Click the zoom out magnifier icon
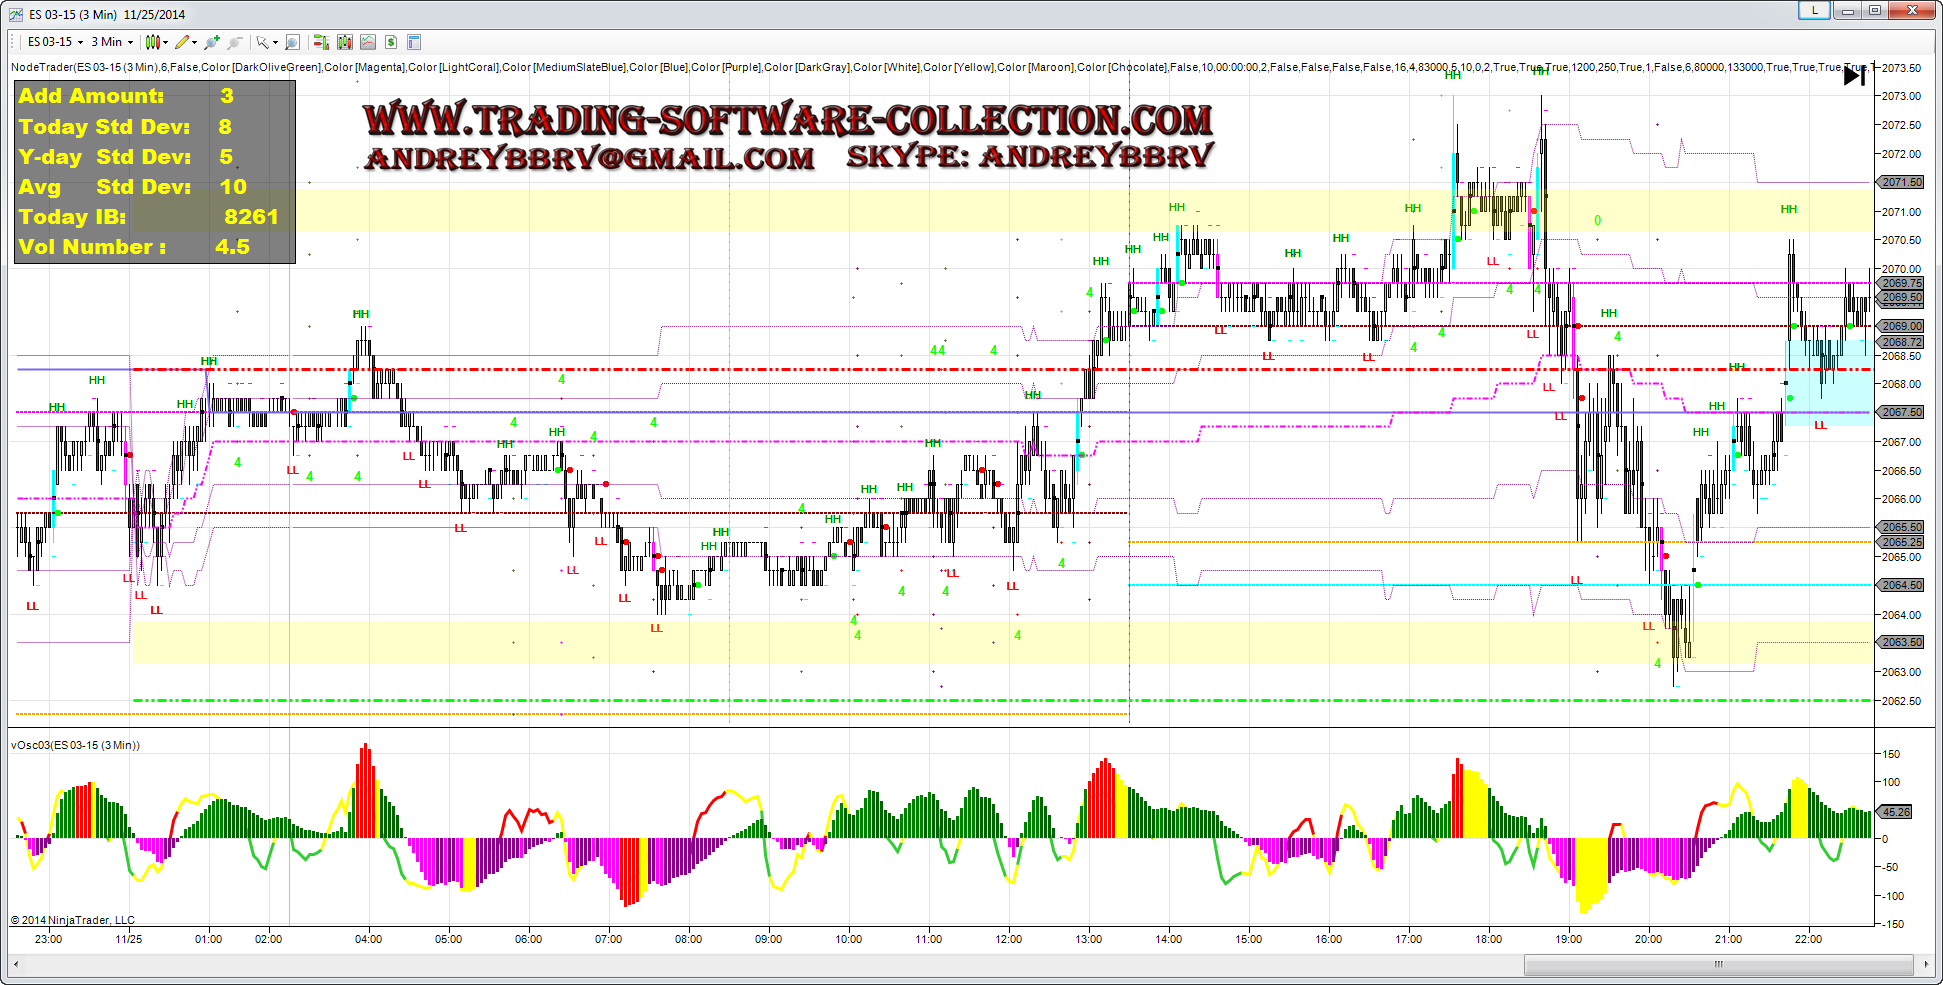The height and width of the screenshot is (985, 1943). click(235, 42)
